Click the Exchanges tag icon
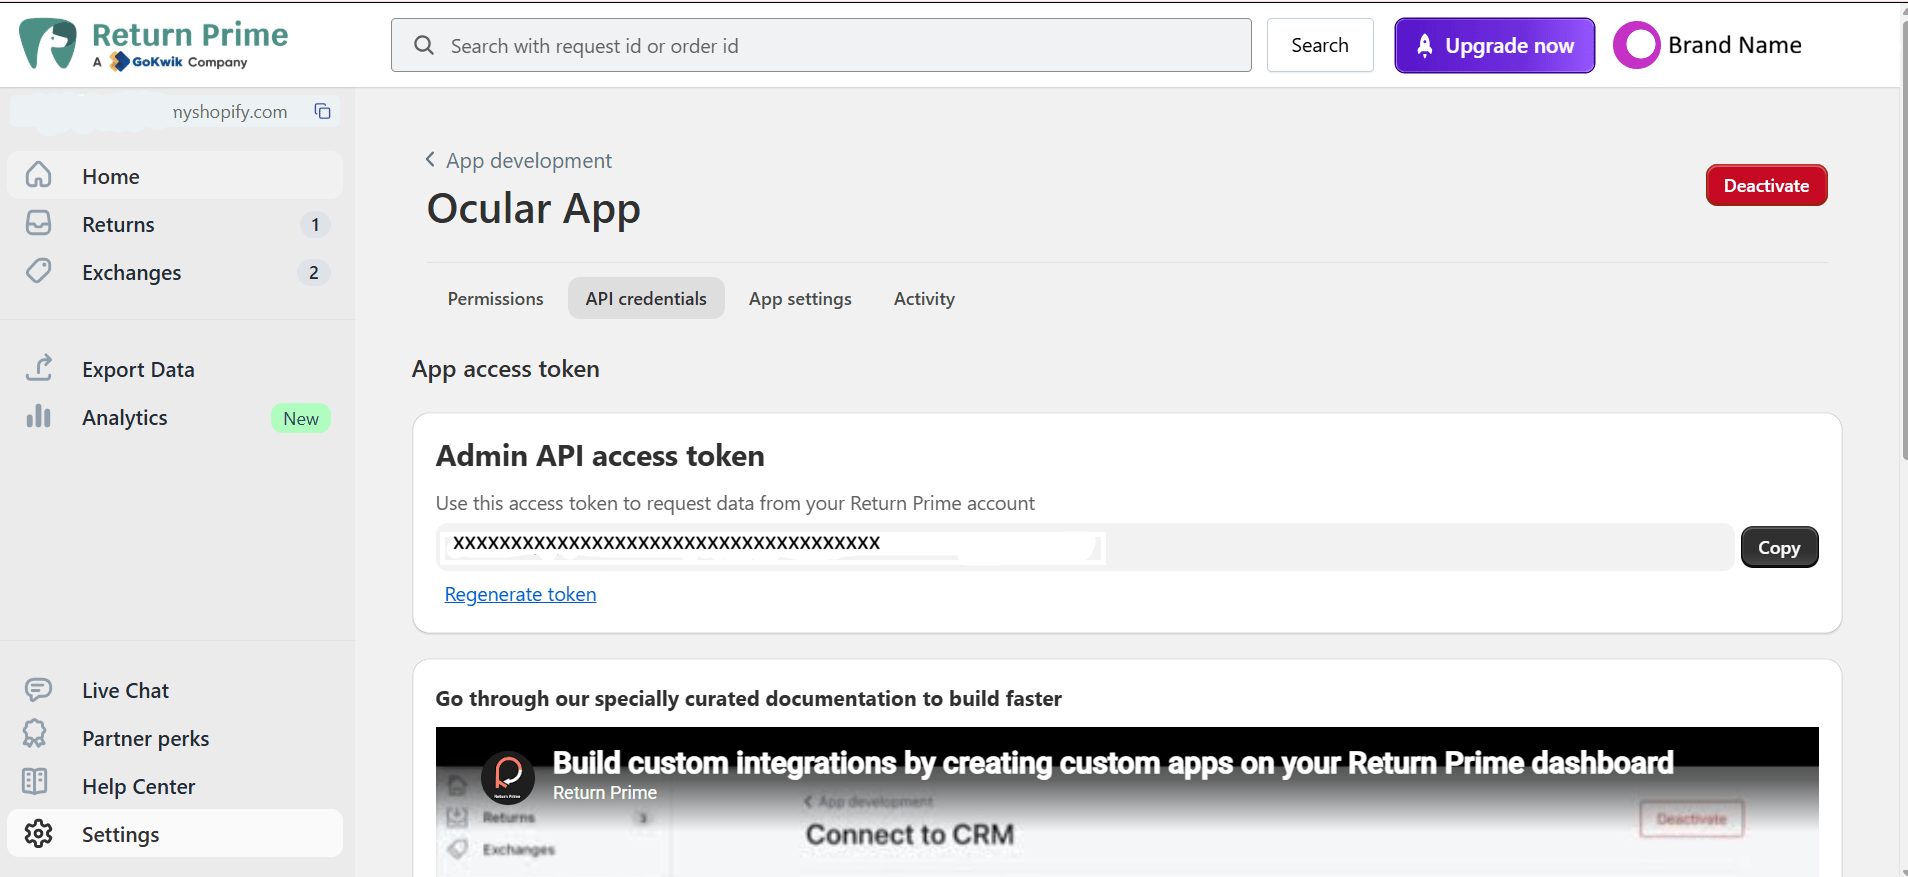 click(39, 271)
